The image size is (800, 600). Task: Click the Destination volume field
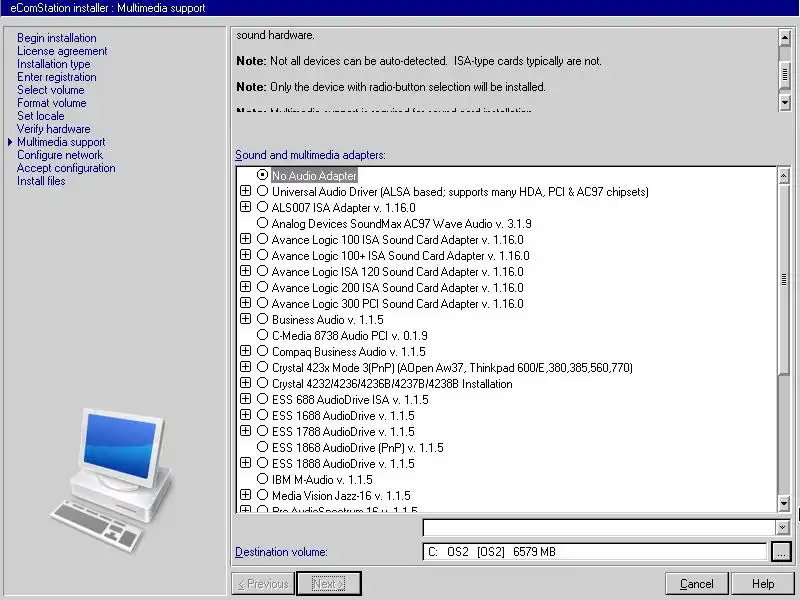(x=594, y=552)
